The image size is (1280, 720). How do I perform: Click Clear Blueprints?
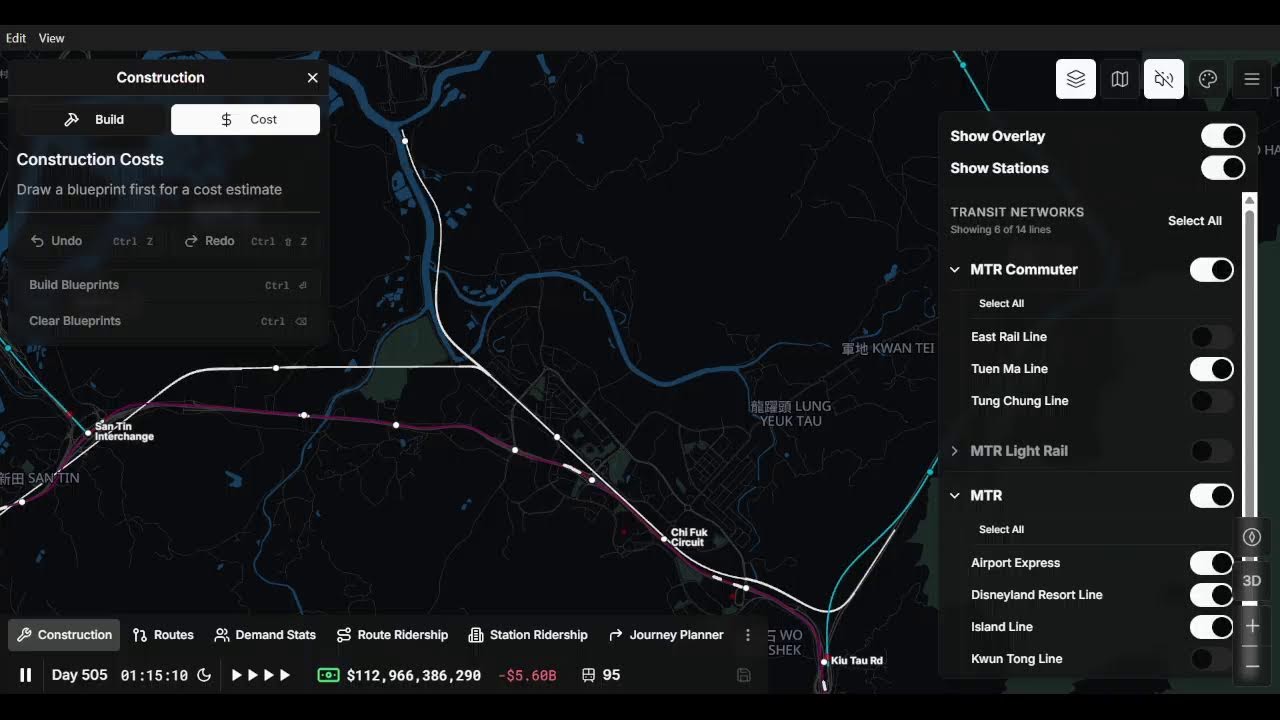[168, 321]
